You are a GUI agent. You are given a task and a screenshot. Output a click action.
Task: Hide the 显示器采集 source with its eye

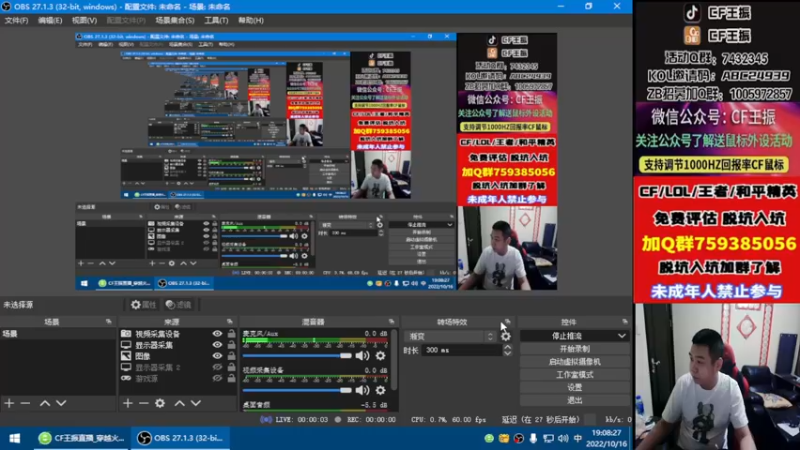[x=217, y=345]
